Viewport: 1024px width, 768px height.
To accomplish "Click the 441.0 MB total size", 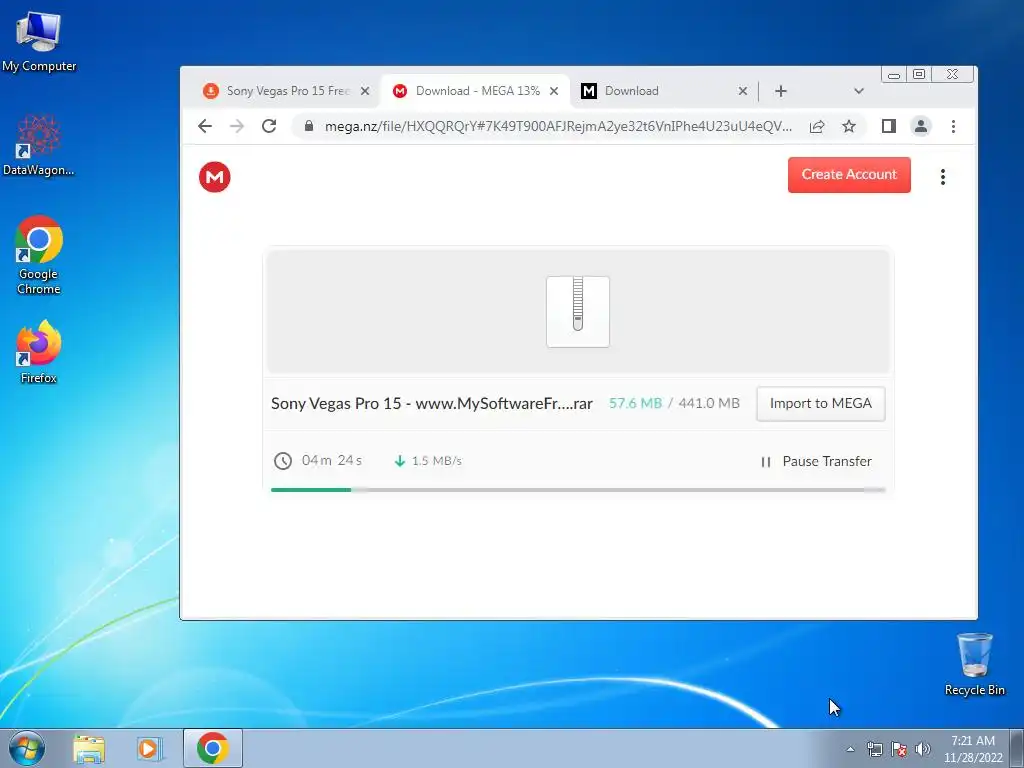I will tap(709, 403).
